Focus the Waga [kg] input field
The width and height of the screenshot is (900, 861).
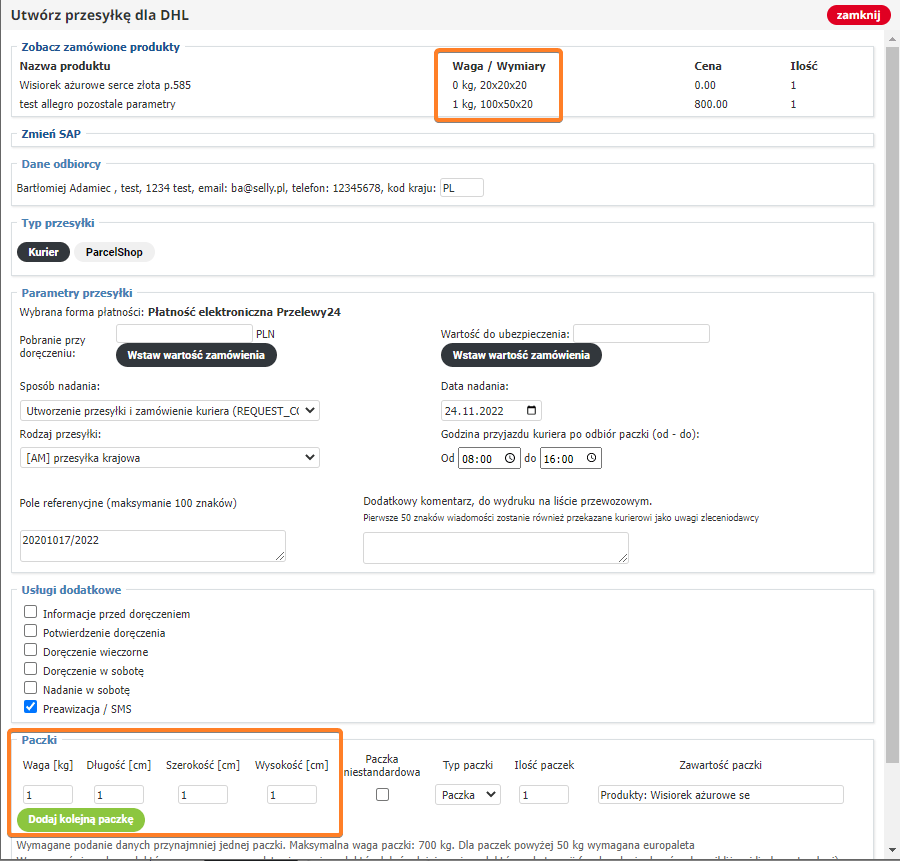point(48,795)
